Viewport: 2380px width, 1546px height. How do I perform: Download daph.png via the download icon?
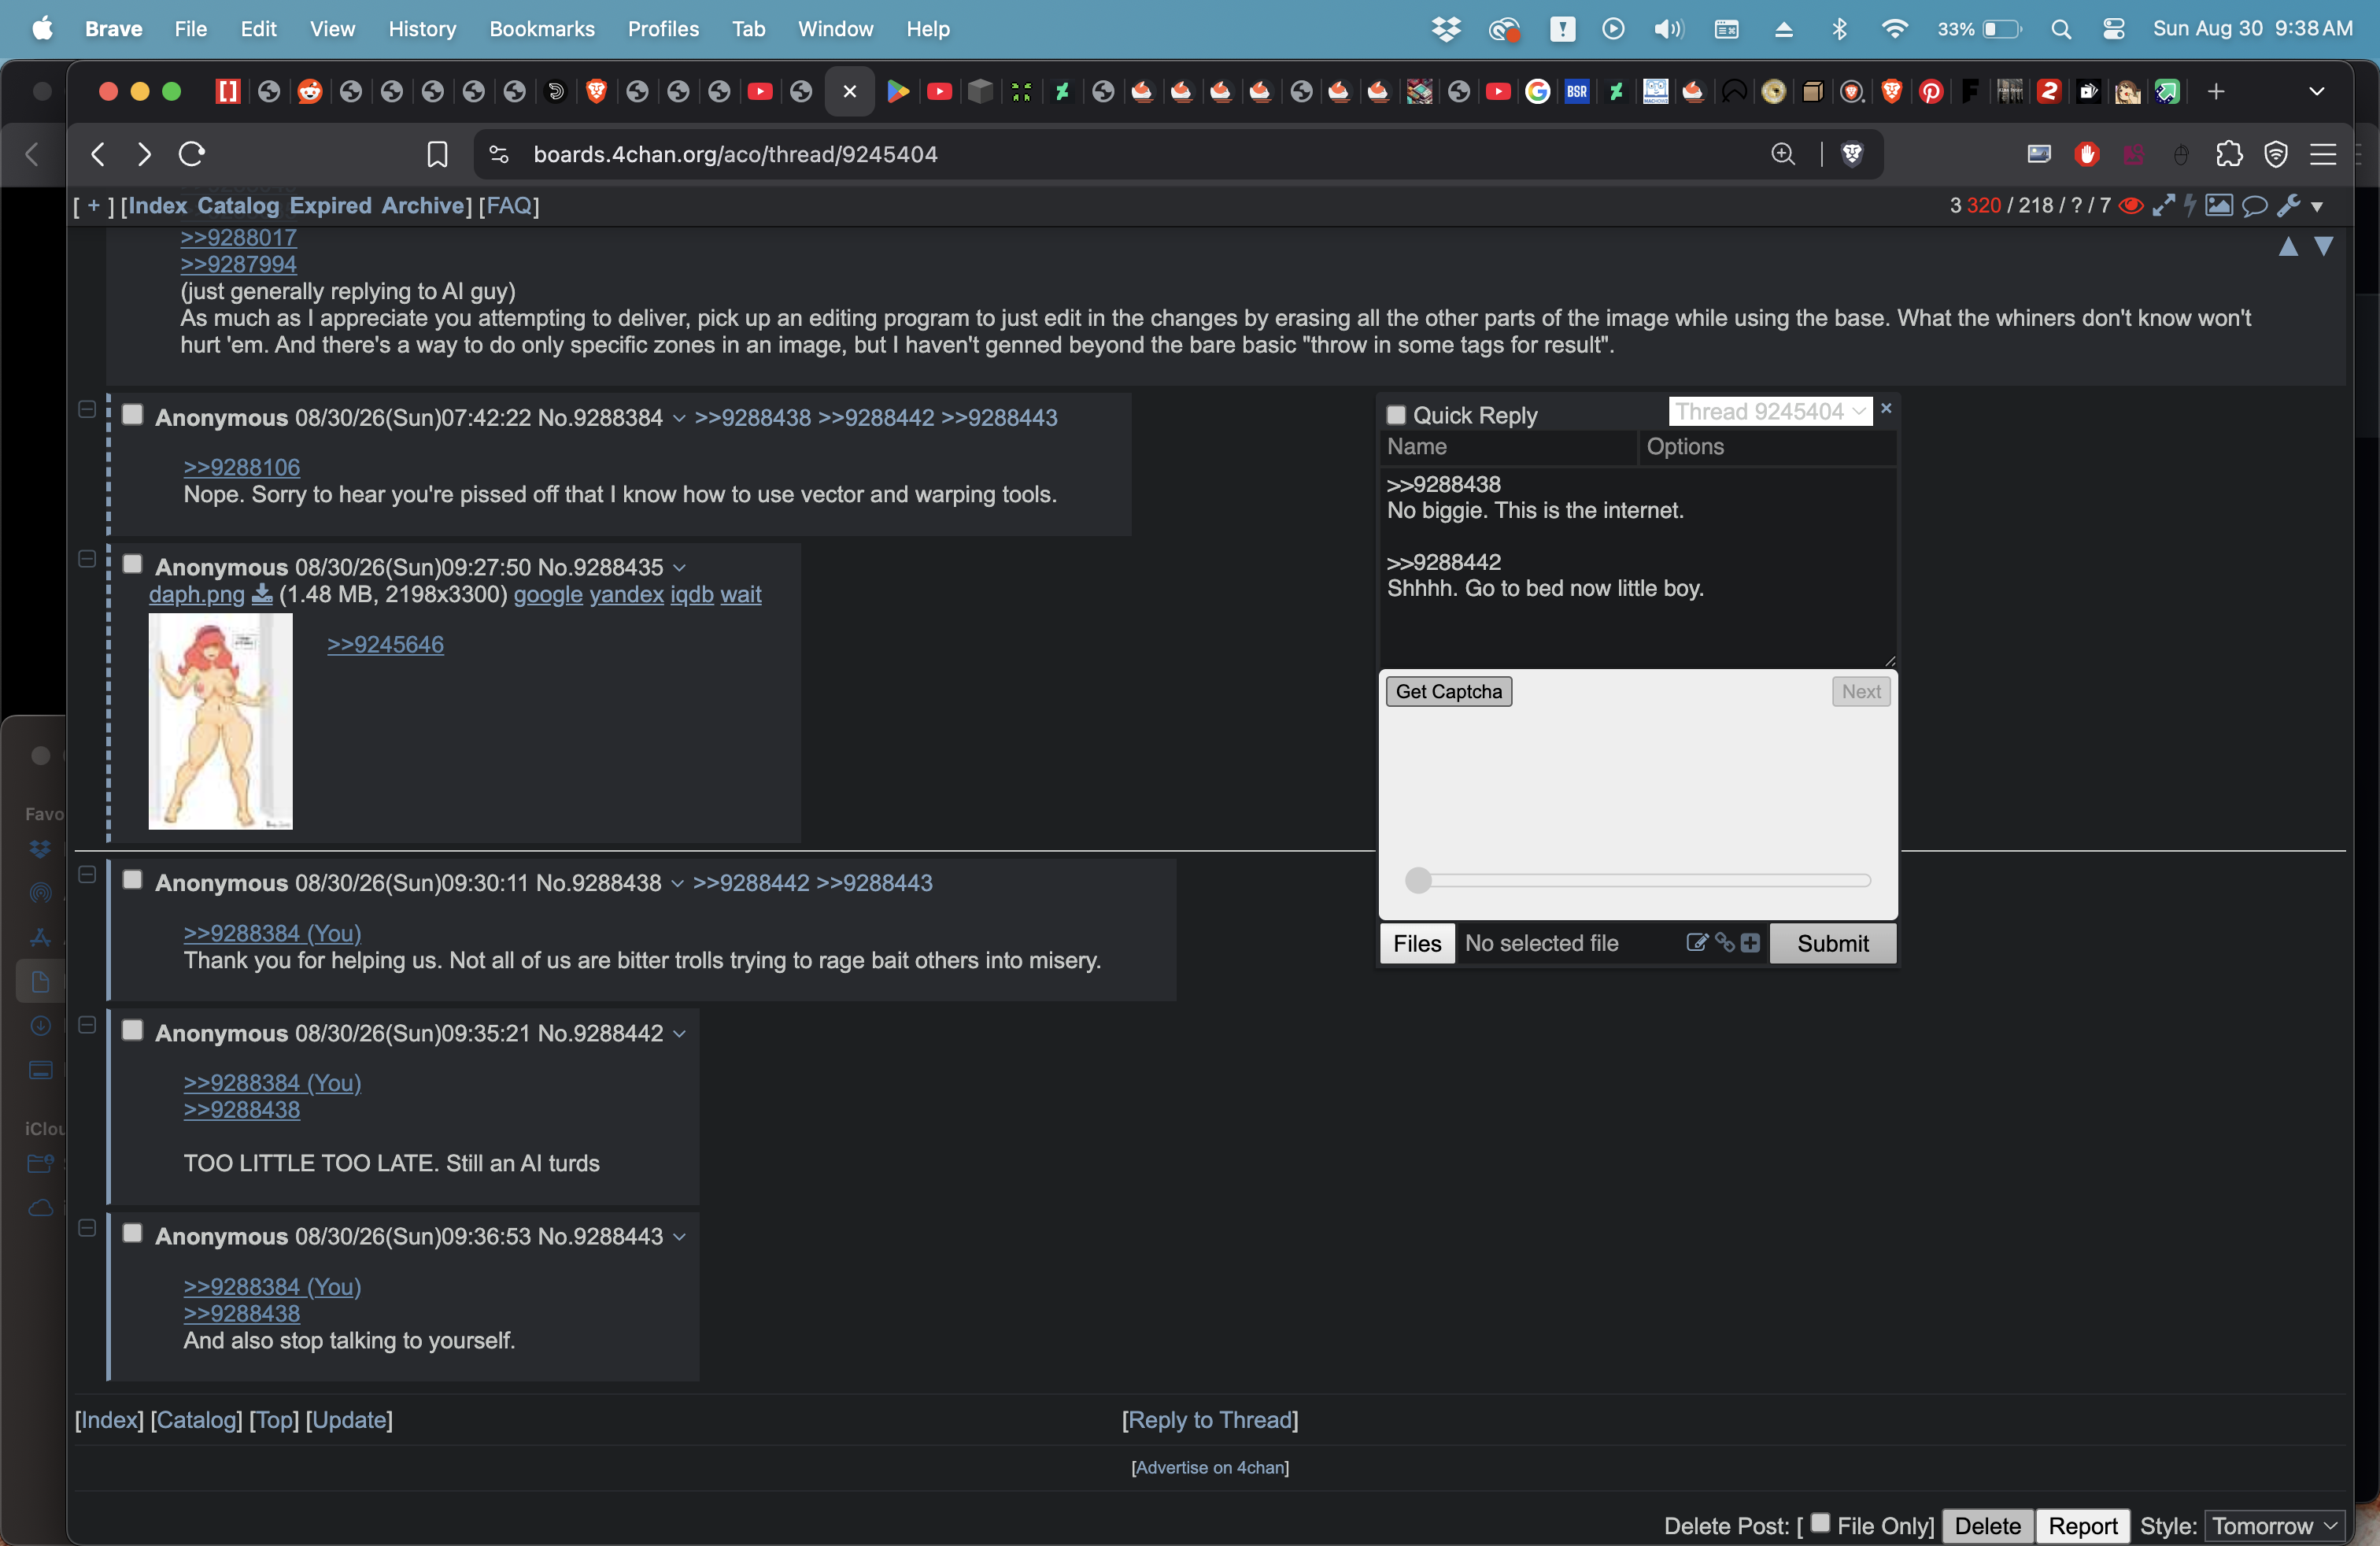click(x=262, y=595)
